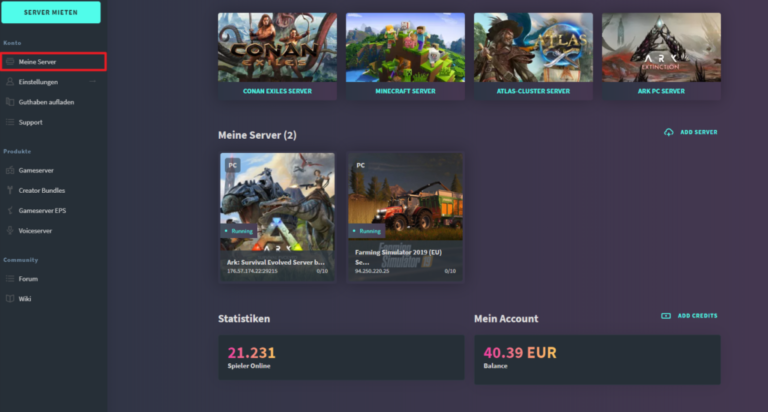
Task: Click the Einstellungen user icon
Action: pyautogui.click(x=10, y=82)
